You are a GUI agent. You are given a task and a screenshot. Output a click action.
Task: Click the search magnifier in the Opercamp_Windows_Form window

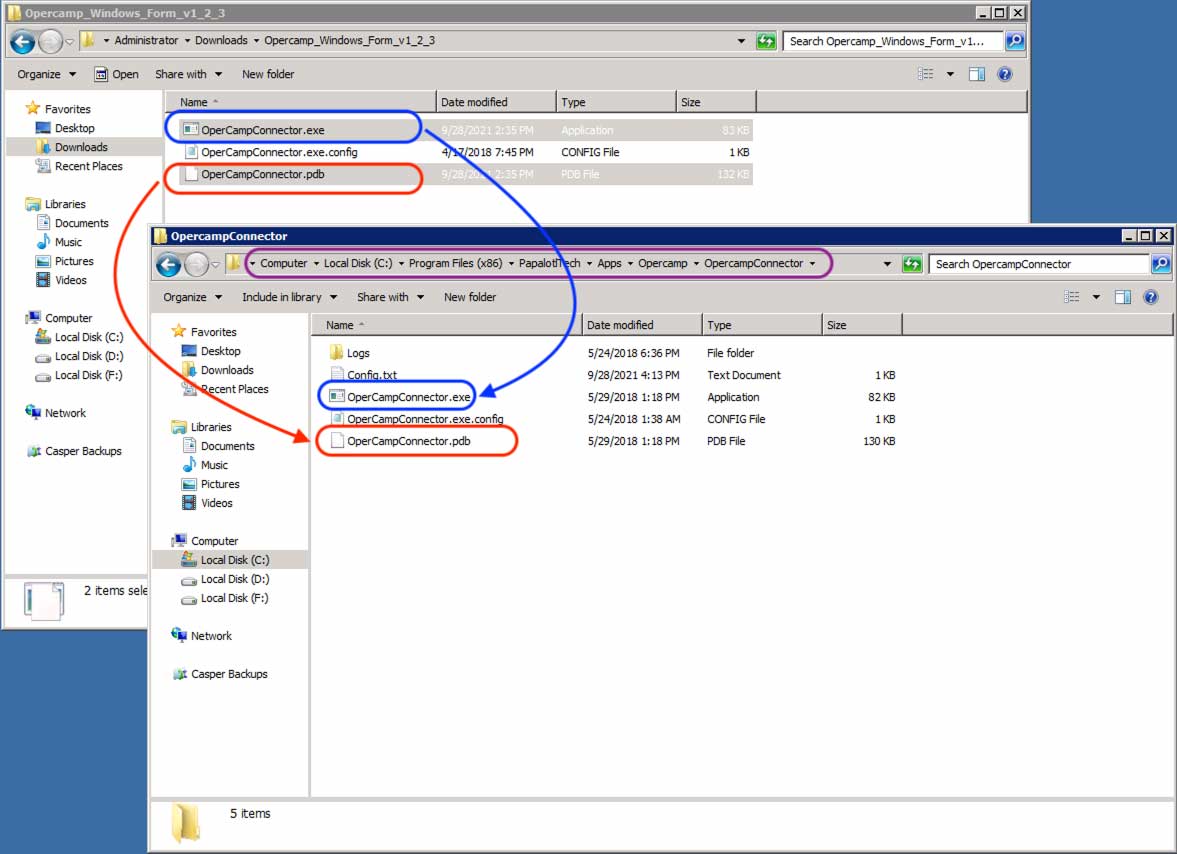coord(1015,41)
